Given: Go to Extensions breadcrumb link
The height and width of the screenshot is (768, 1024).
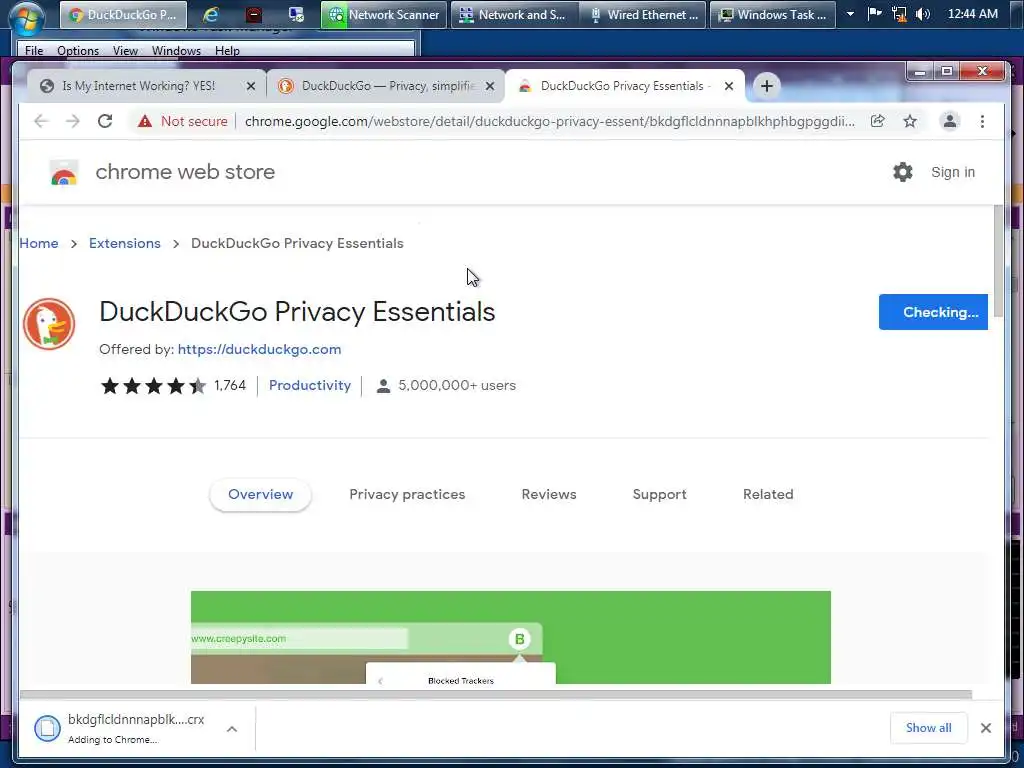Looking at the screenshot, I should point(125,244).
